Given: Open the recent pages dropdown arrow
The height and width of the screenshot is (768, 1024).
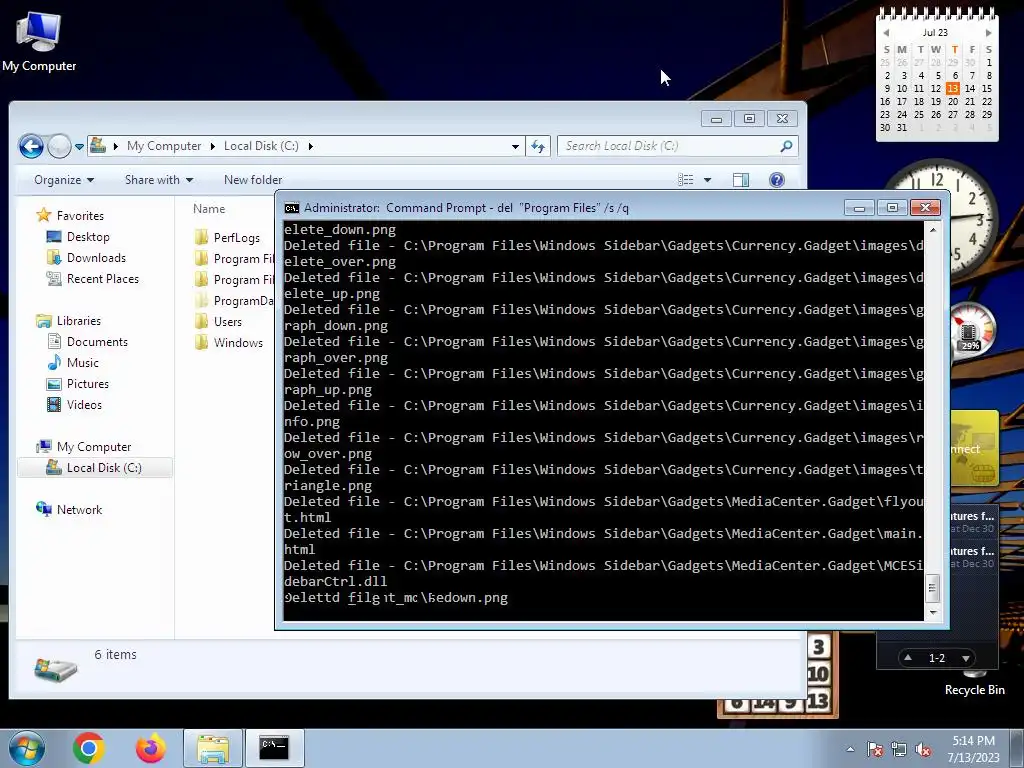Looking at the screenshot, I should tap(79, 146).
